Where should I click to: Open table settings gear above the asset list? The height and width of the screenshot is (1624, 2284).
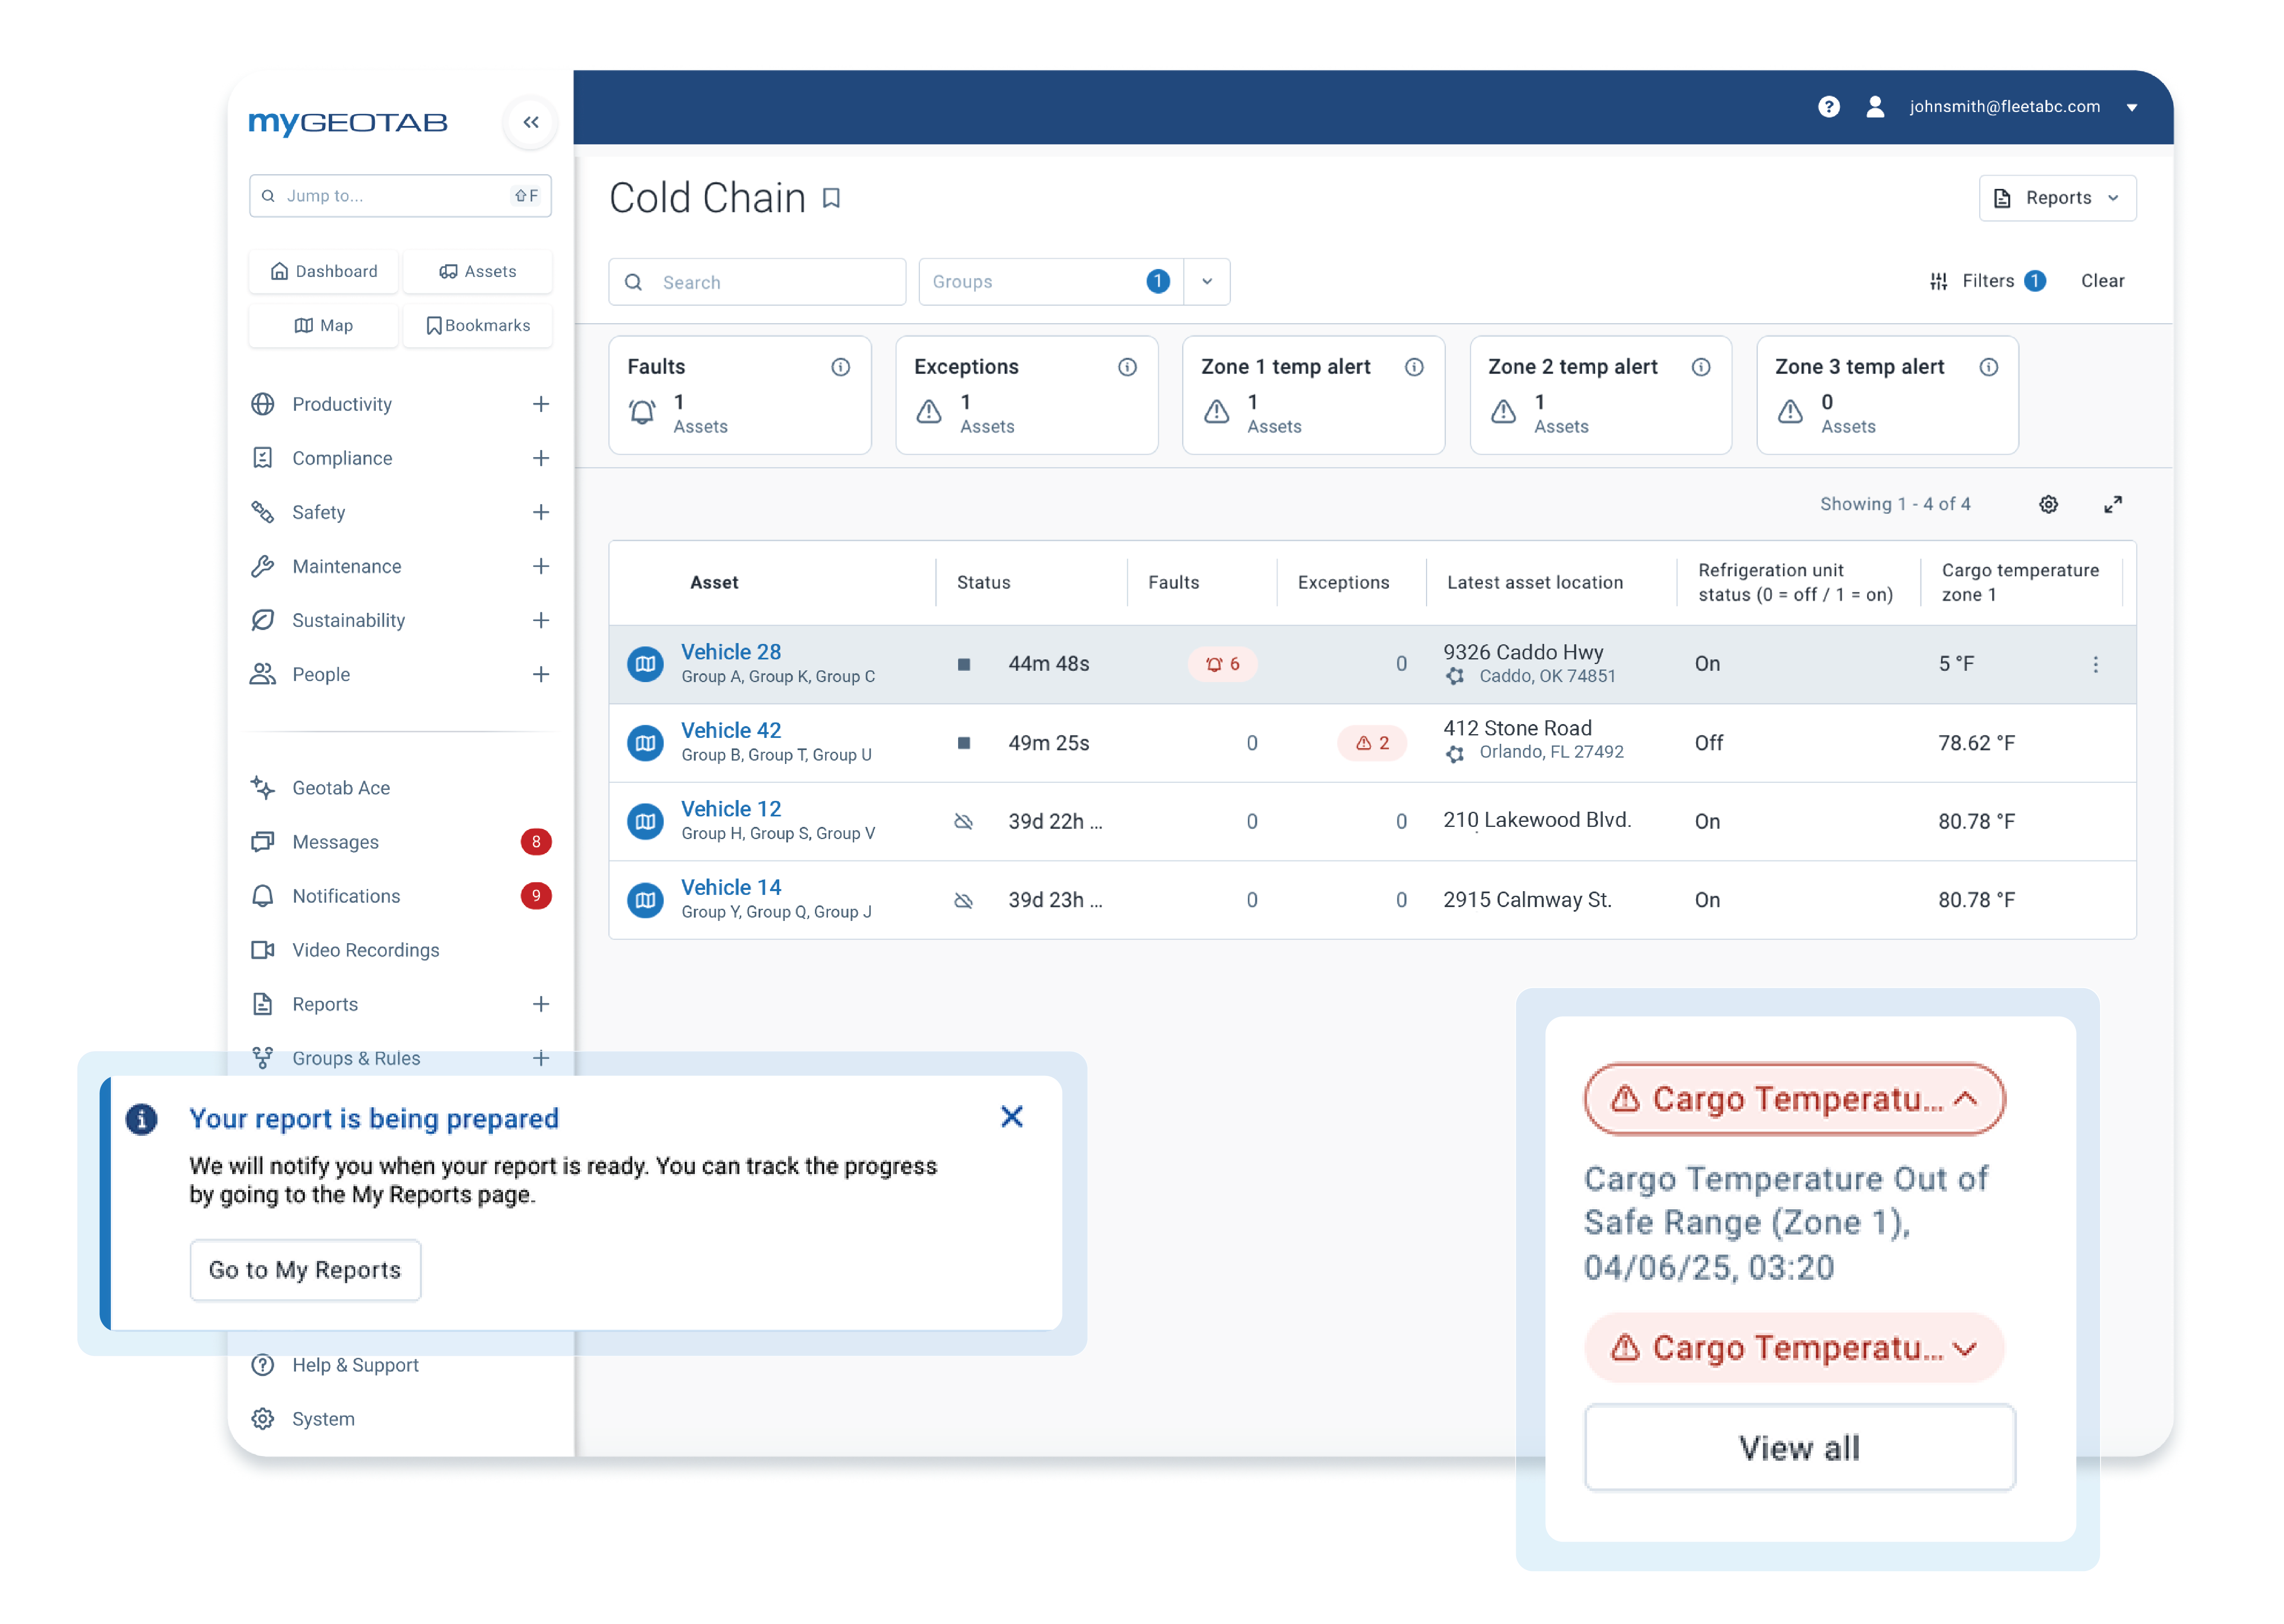2048,504
